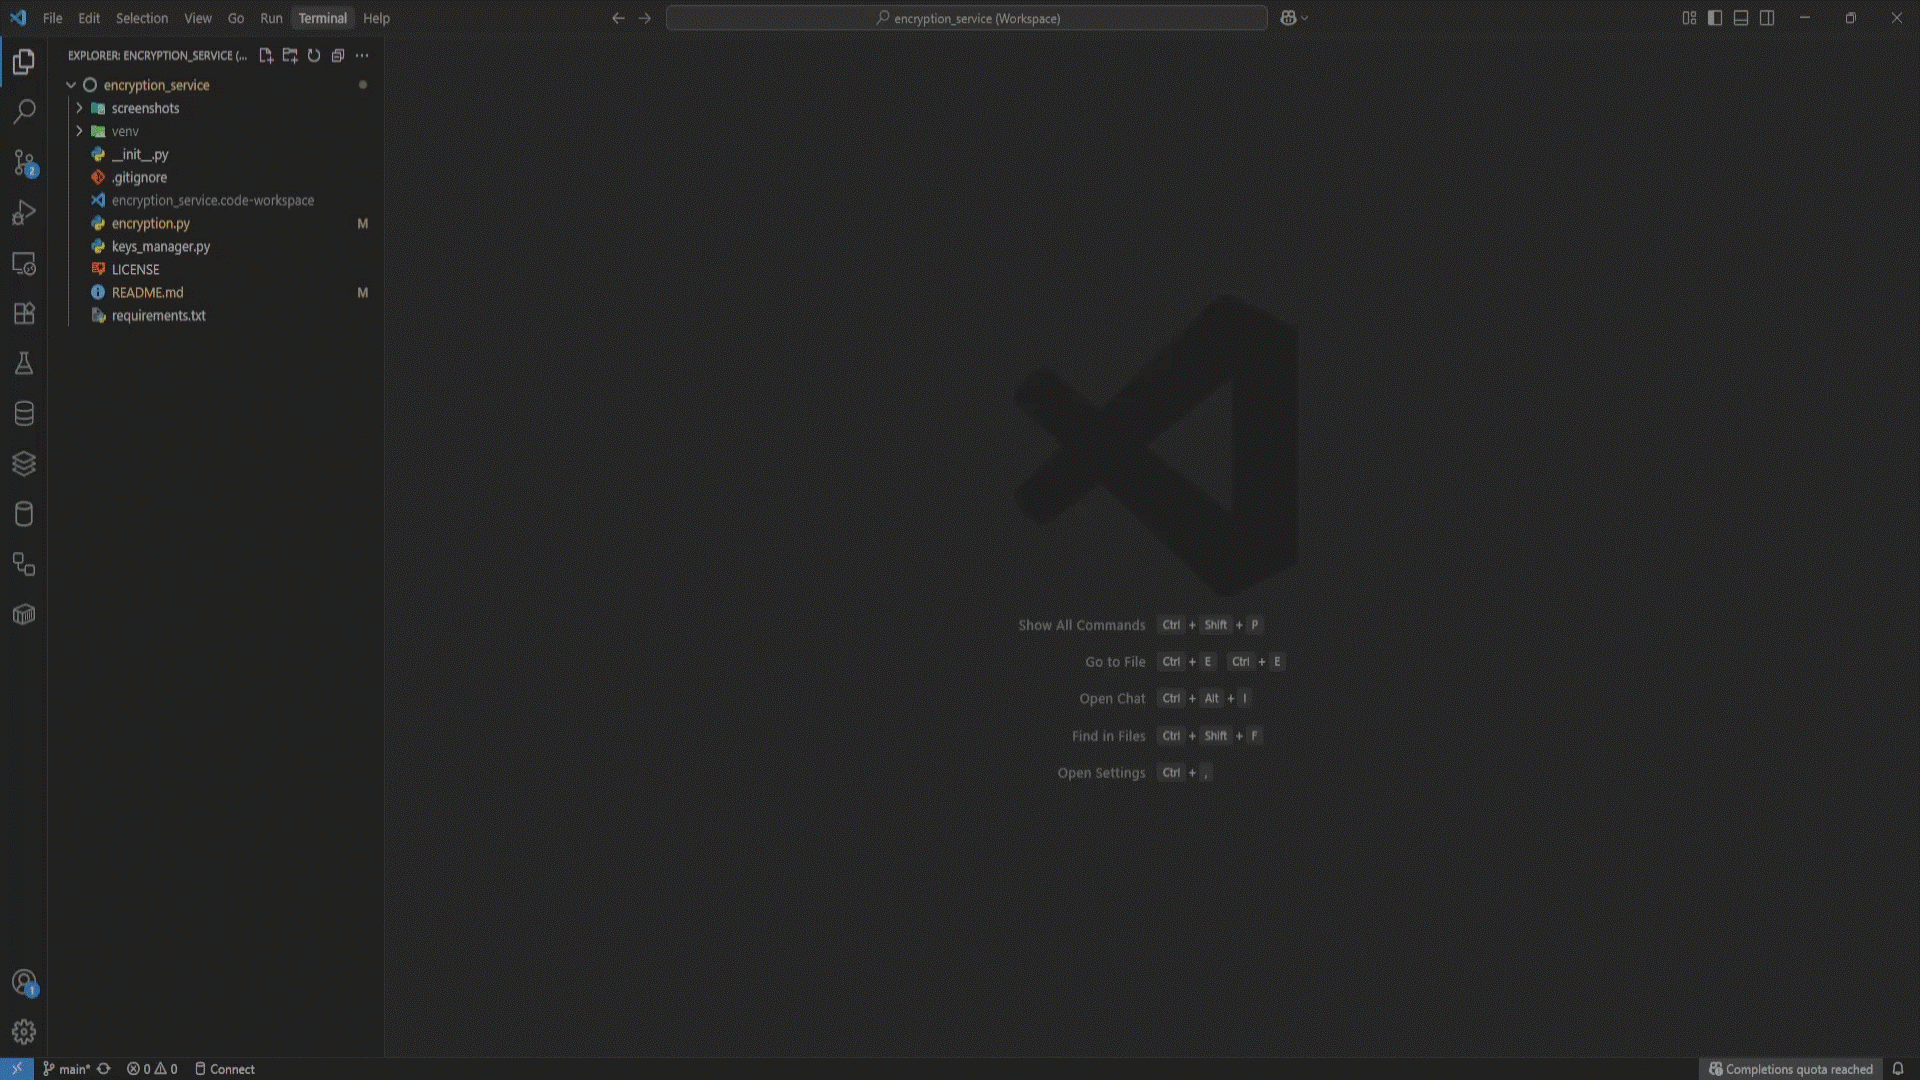This screenshot has height=1080, width=1920.
Task: Open encryption_service.code-workspace file
Action: coord(212,200)
